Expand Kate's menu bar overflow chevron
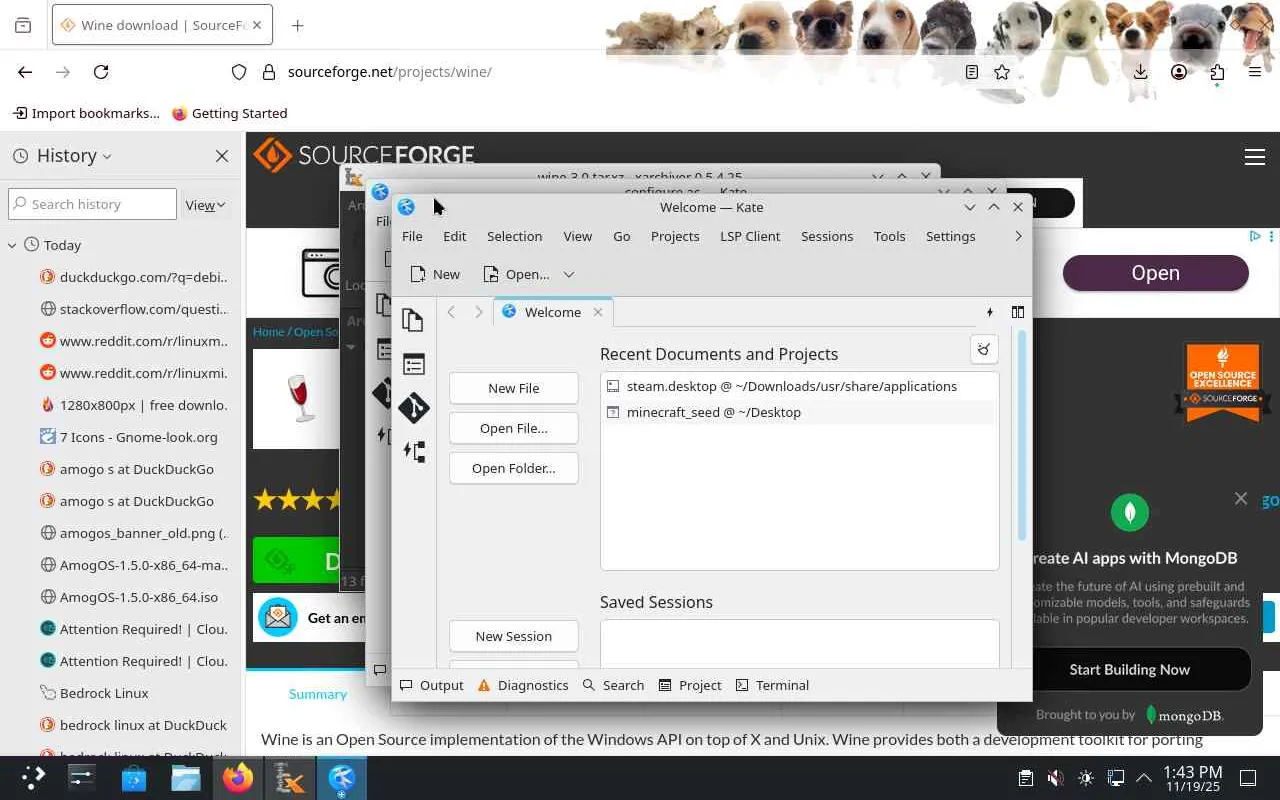This screenshot has height=800, width=1280. pyautogui.click(x=1018, y=236)
